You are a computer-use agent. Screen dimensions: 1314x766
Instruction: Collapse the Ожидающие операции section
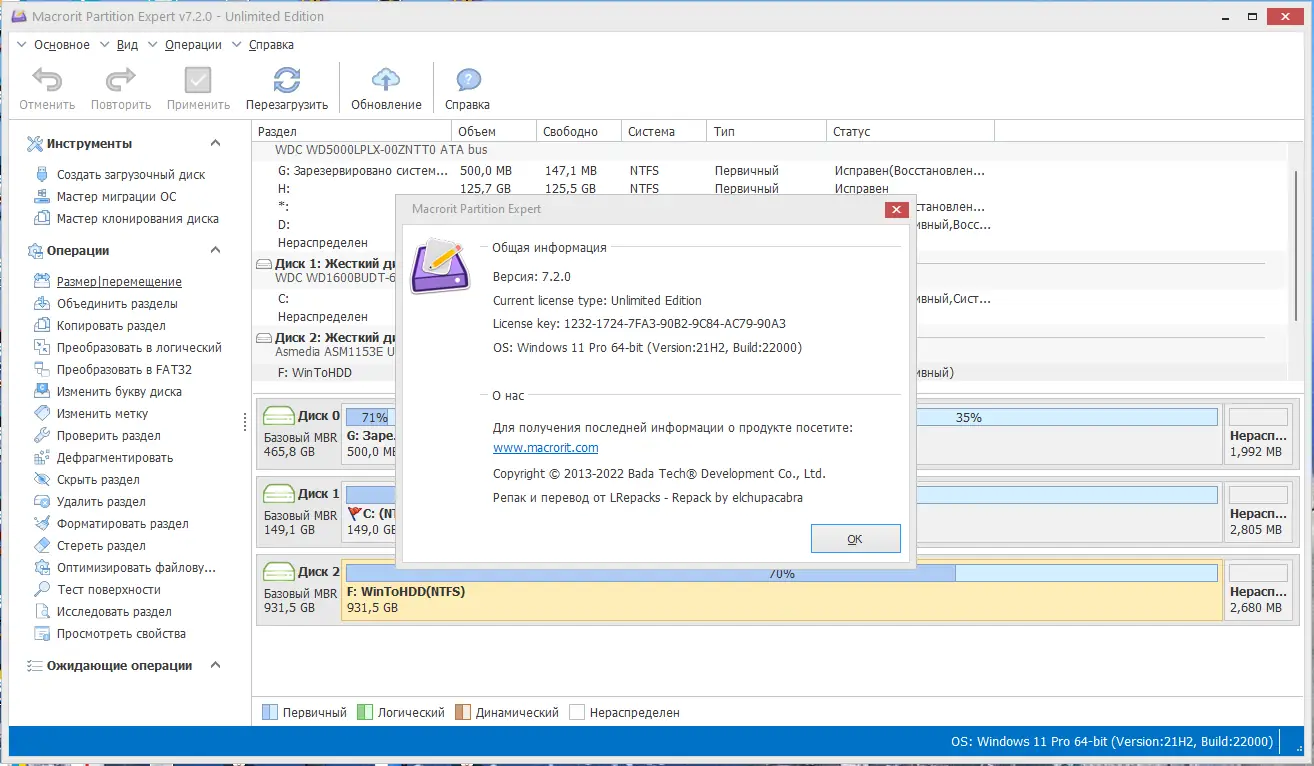coord(215,666)
